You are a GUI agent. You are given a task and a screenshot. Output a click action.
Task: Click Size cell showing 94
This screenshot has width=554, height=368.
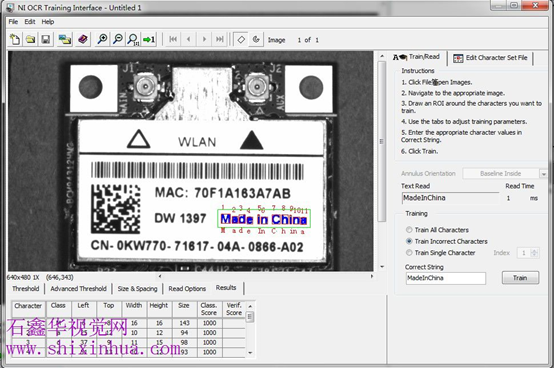pyautogui.click(x=184, y=333)
